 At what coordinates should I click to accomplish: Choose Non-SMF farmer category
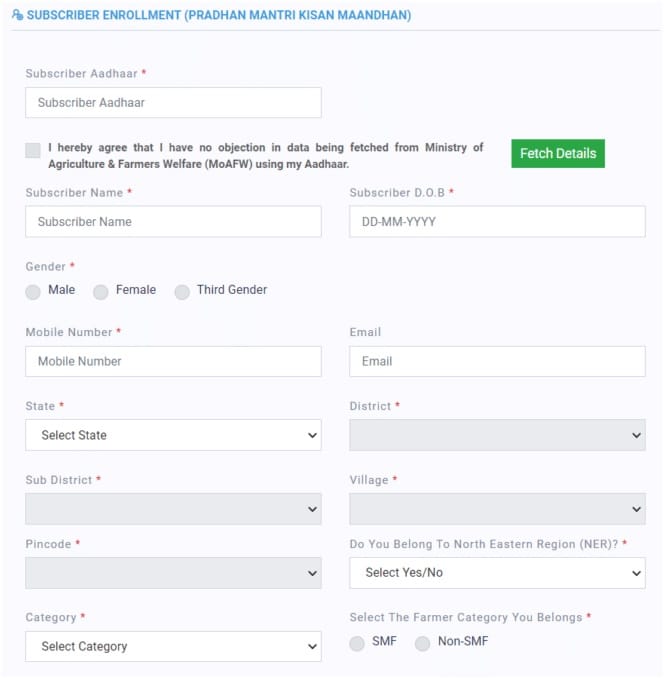[423, 643]
